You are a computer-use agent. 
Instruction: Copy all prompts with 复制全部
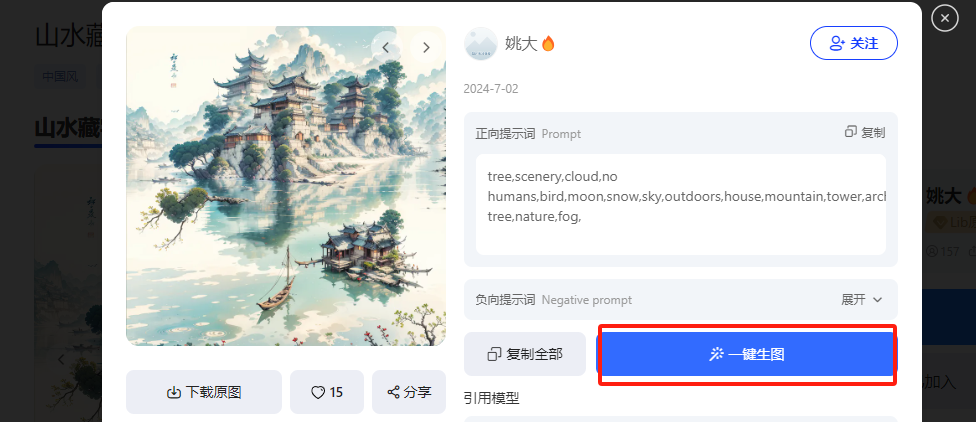pyautogui.click(x=525, y=354)
